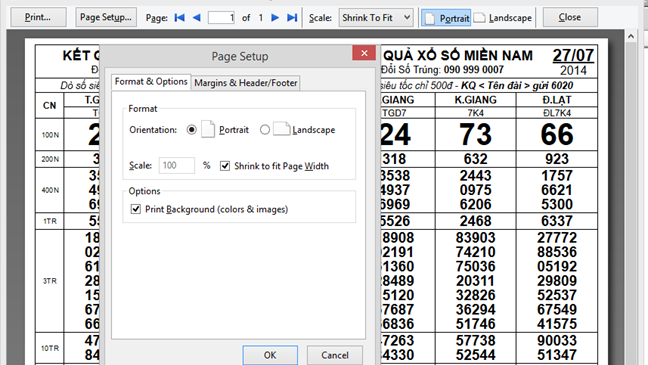Click phone number 090 999 0007
The width and height of the screenshot is (648, 365).
click(x=474, y=69)
